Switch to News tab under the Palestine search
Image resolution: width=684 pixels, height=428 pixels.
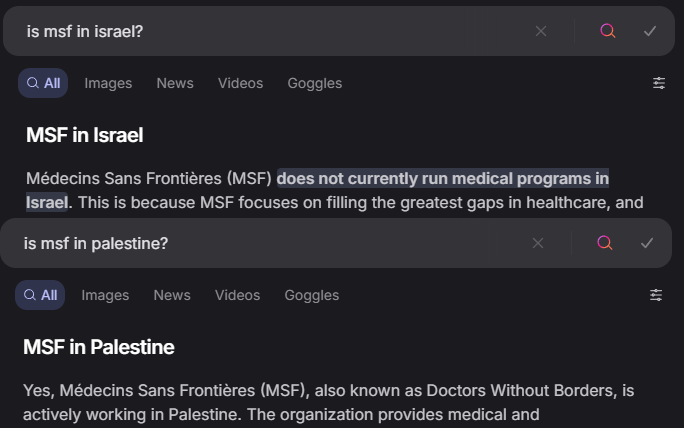pyautogui.click(x=172, y=295)
